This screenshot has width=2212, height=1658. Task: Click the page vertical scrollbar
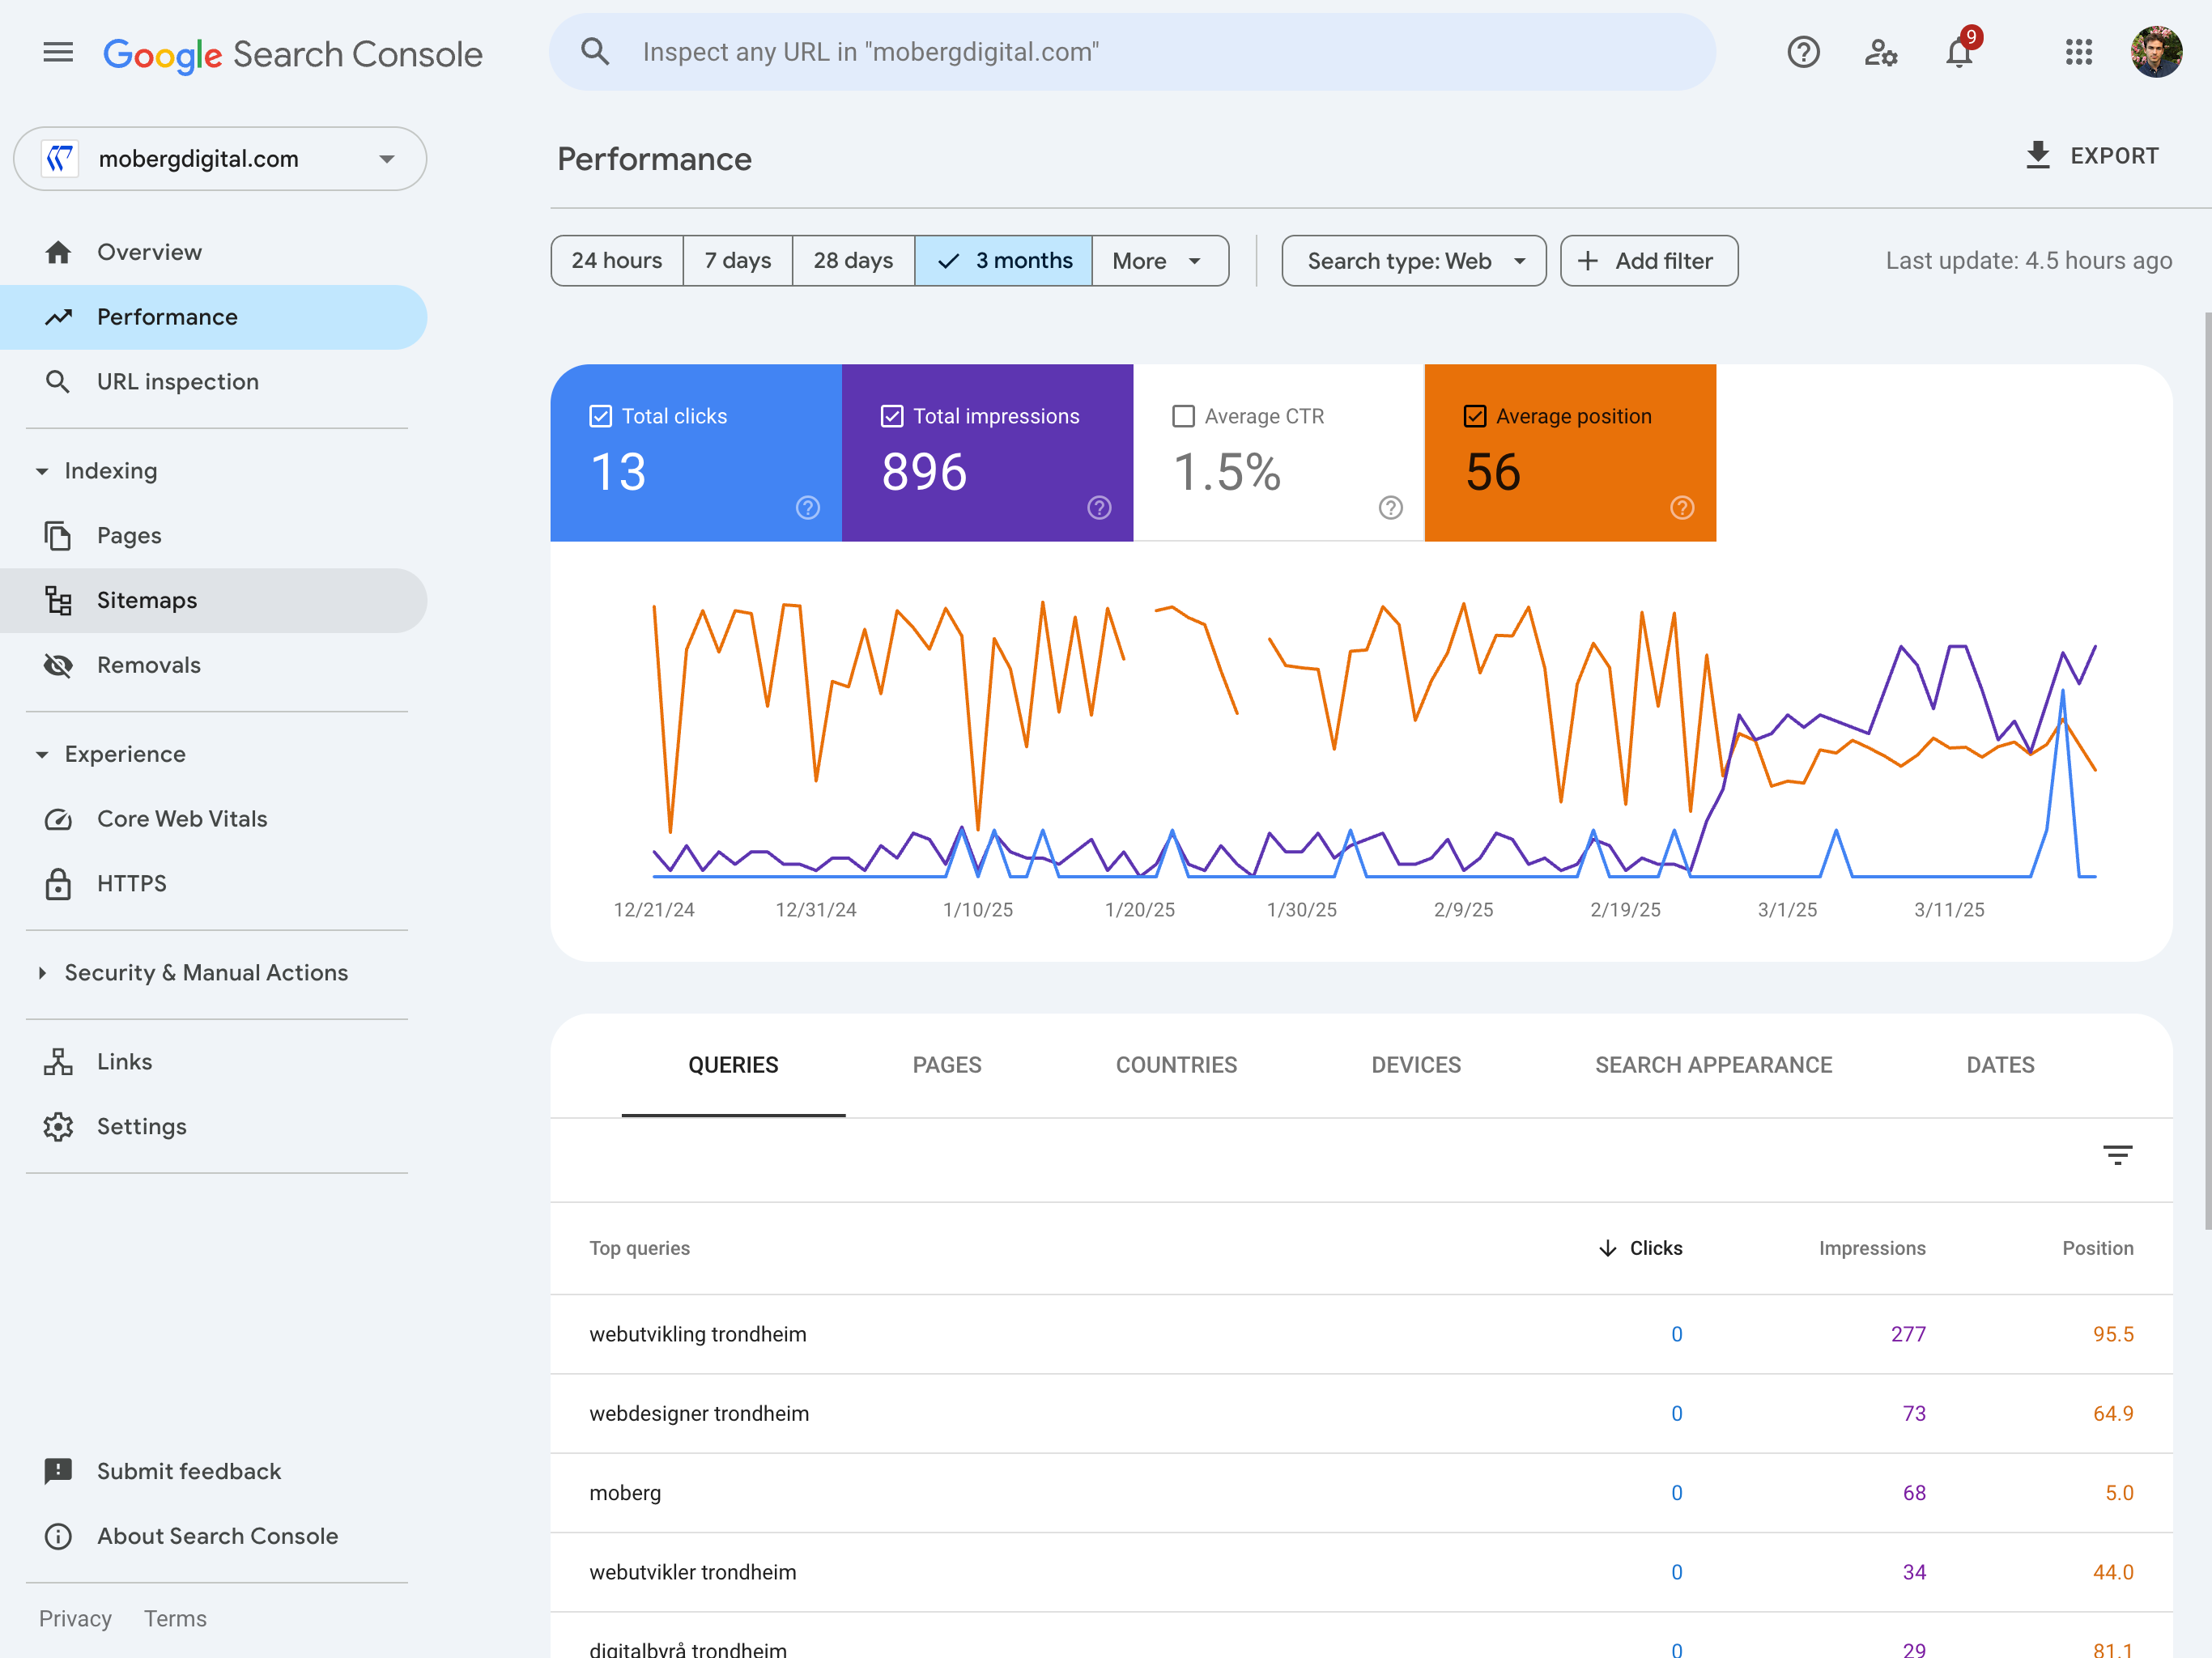[x=2207, y=771]
